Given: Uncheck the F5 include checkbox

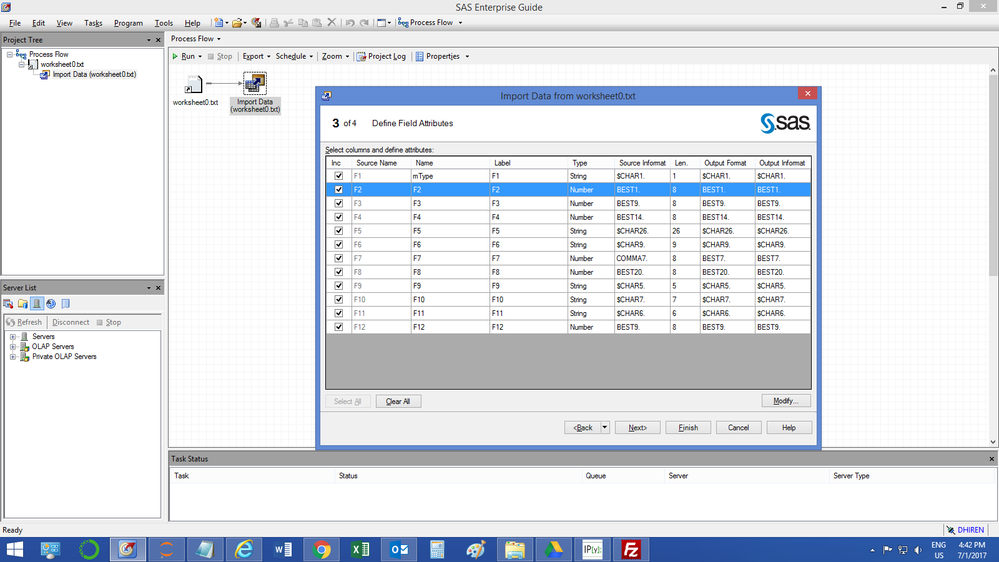Looking at the screenshot, I should [x=338, y=231].
